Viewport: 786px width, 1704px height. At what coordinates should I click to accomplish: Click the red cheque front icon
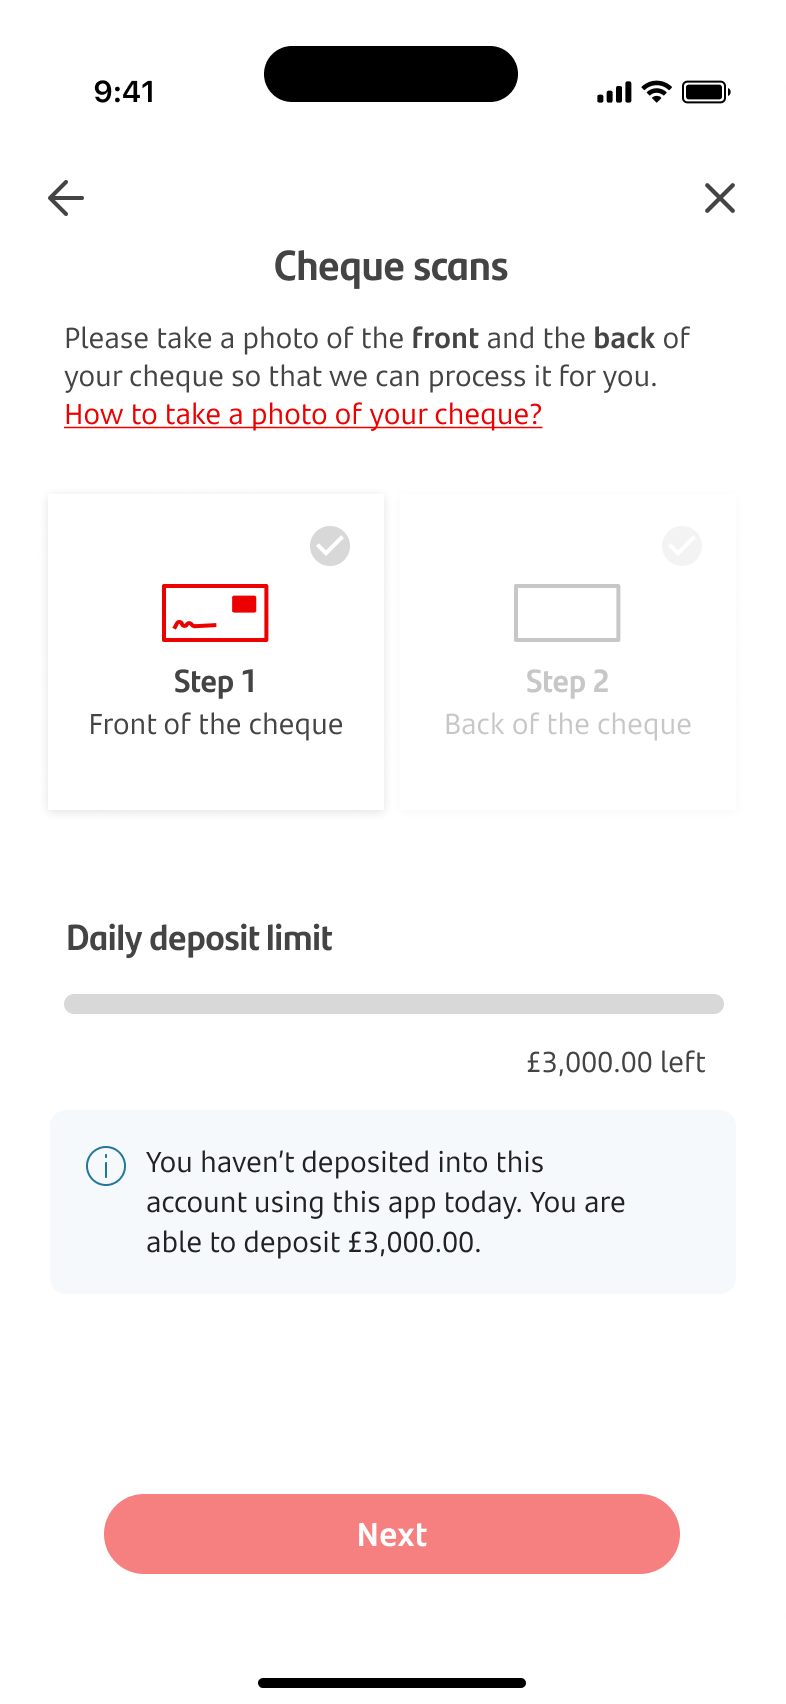click(x=215, y=612)
